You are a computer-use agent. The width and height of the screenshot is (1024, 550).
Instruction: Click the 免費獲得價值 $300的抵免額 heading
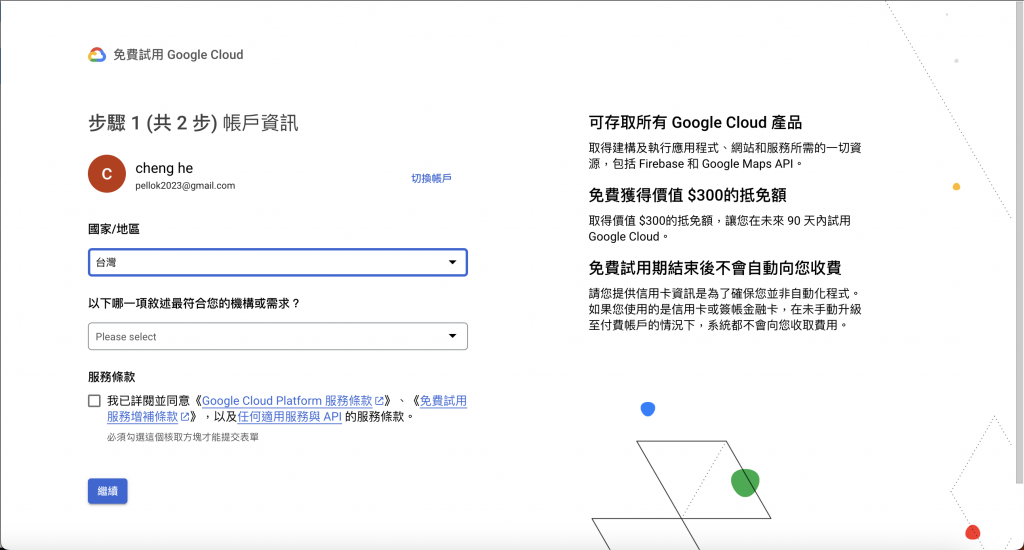click(x=687, y=195)
